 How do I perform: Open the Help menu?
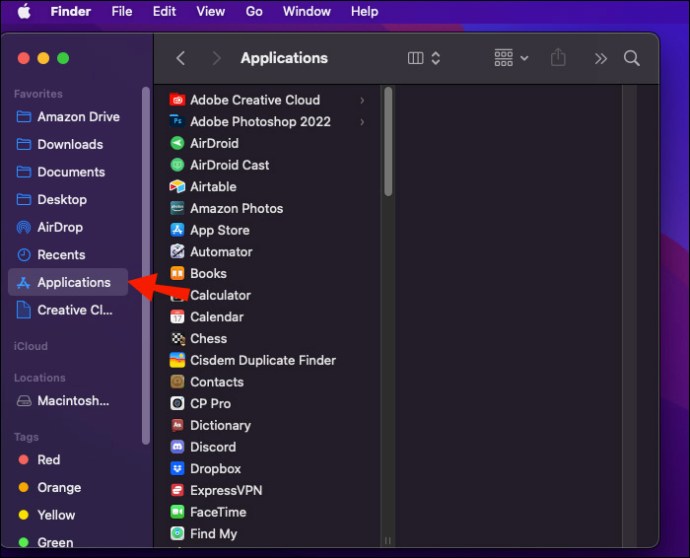pyautogui.click(x=364, y=11)
